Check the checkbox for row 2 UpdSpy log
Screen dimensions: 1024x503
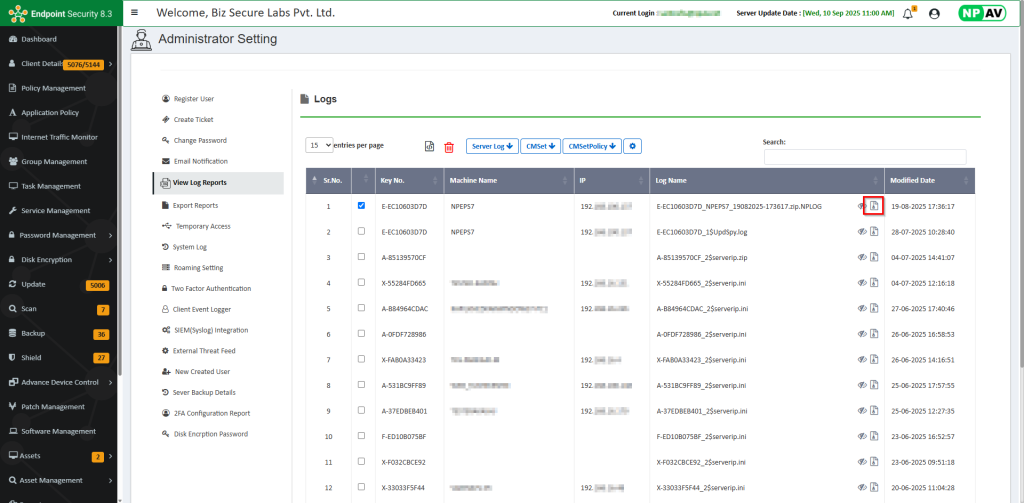point(361,231)
